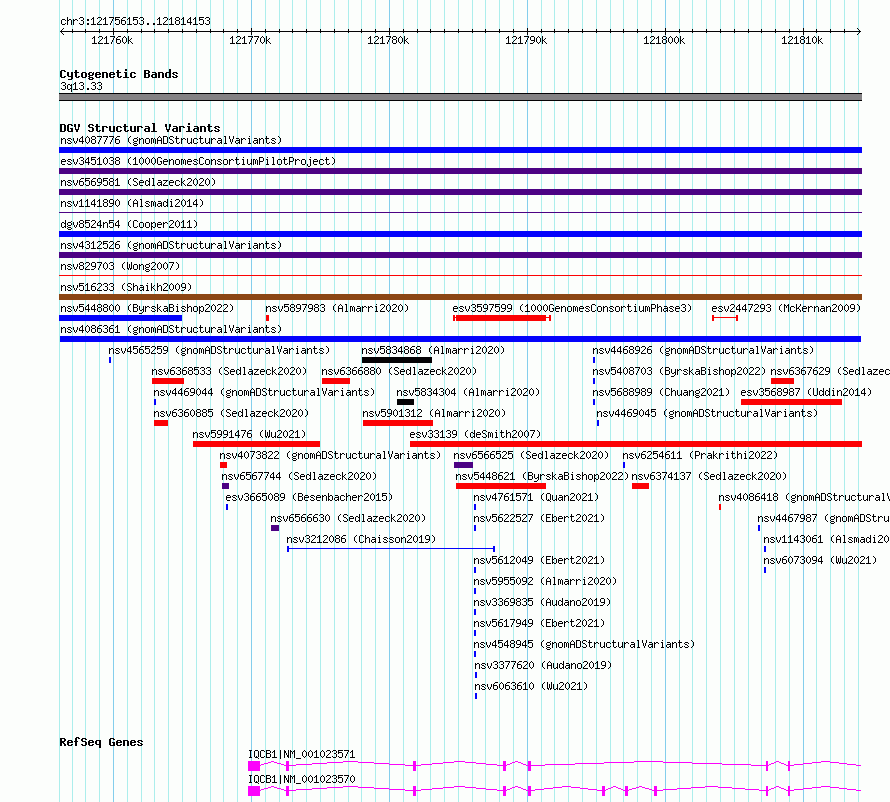890x802 pixels.
Task: Click the red bar of nsv6374137
Action: pyautogui.click(x=640, y=486)
